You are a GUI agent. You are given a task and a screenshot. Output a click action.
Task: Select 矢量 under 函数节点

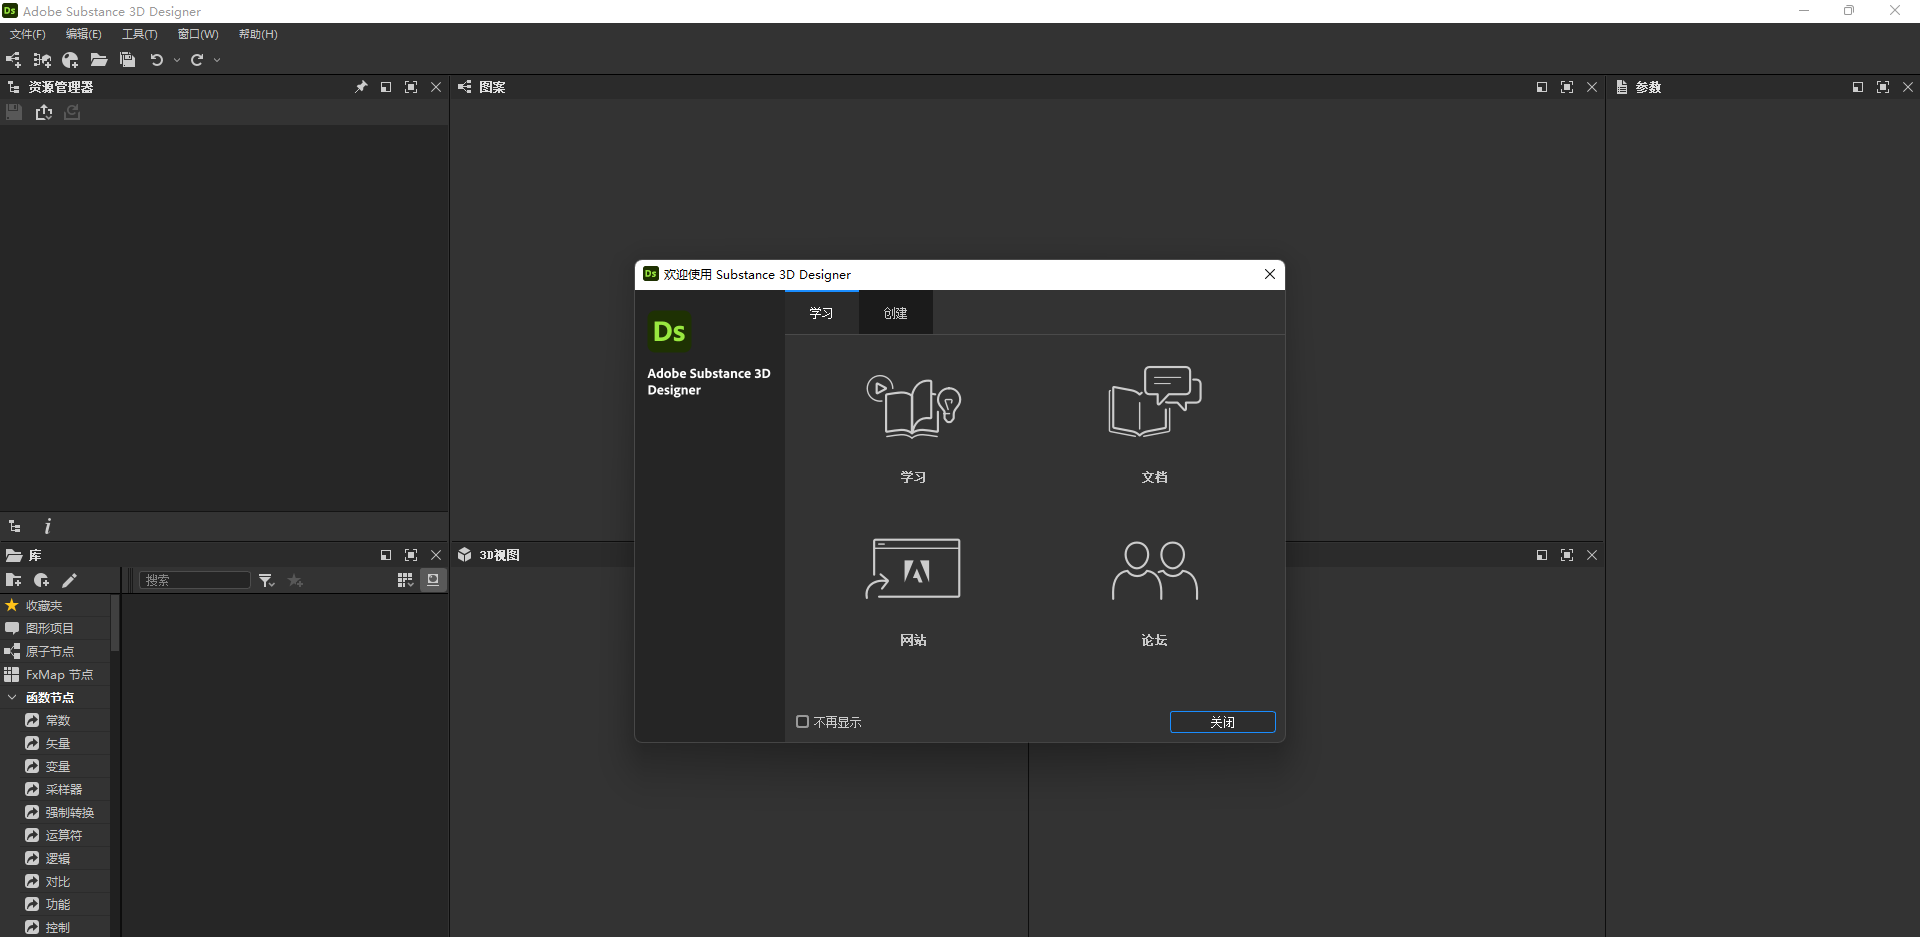point(58,743)
